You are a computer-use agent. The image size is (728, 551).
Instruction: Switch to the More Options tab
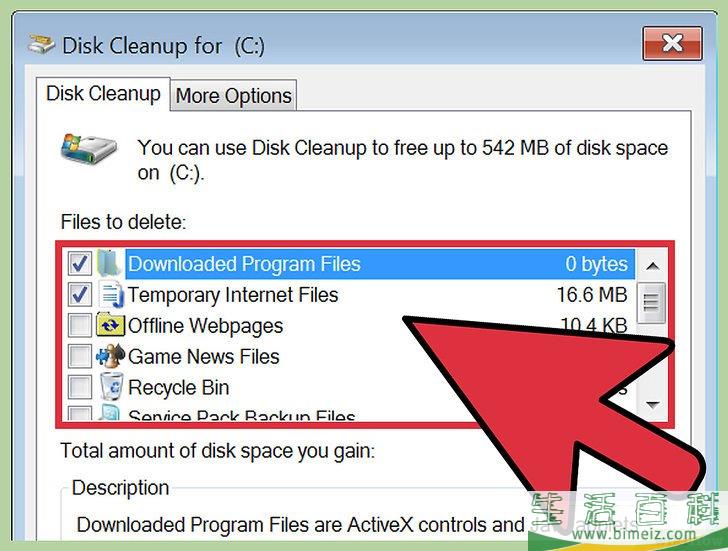pos(234,96)
